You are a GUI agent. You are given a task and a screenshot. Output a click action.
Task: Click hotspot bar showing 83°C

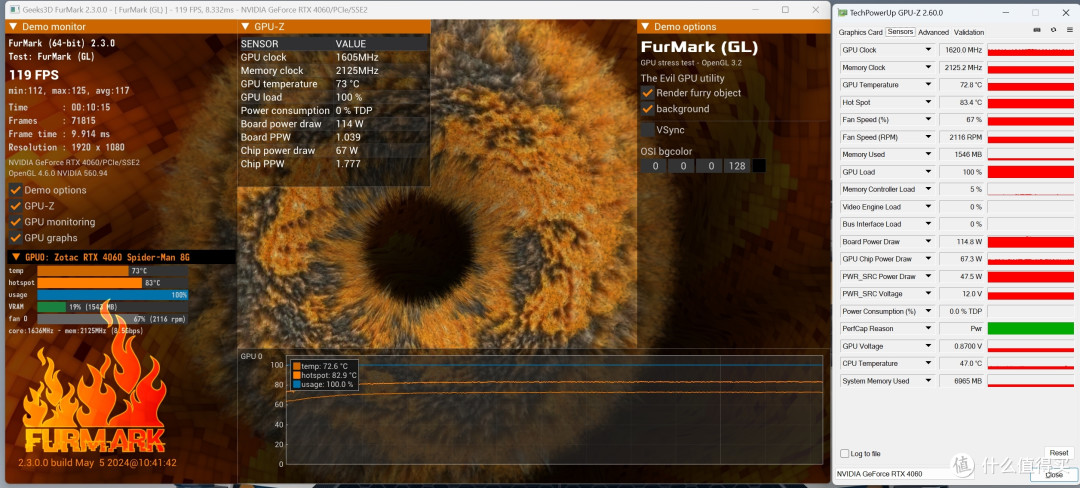(112, 283)
